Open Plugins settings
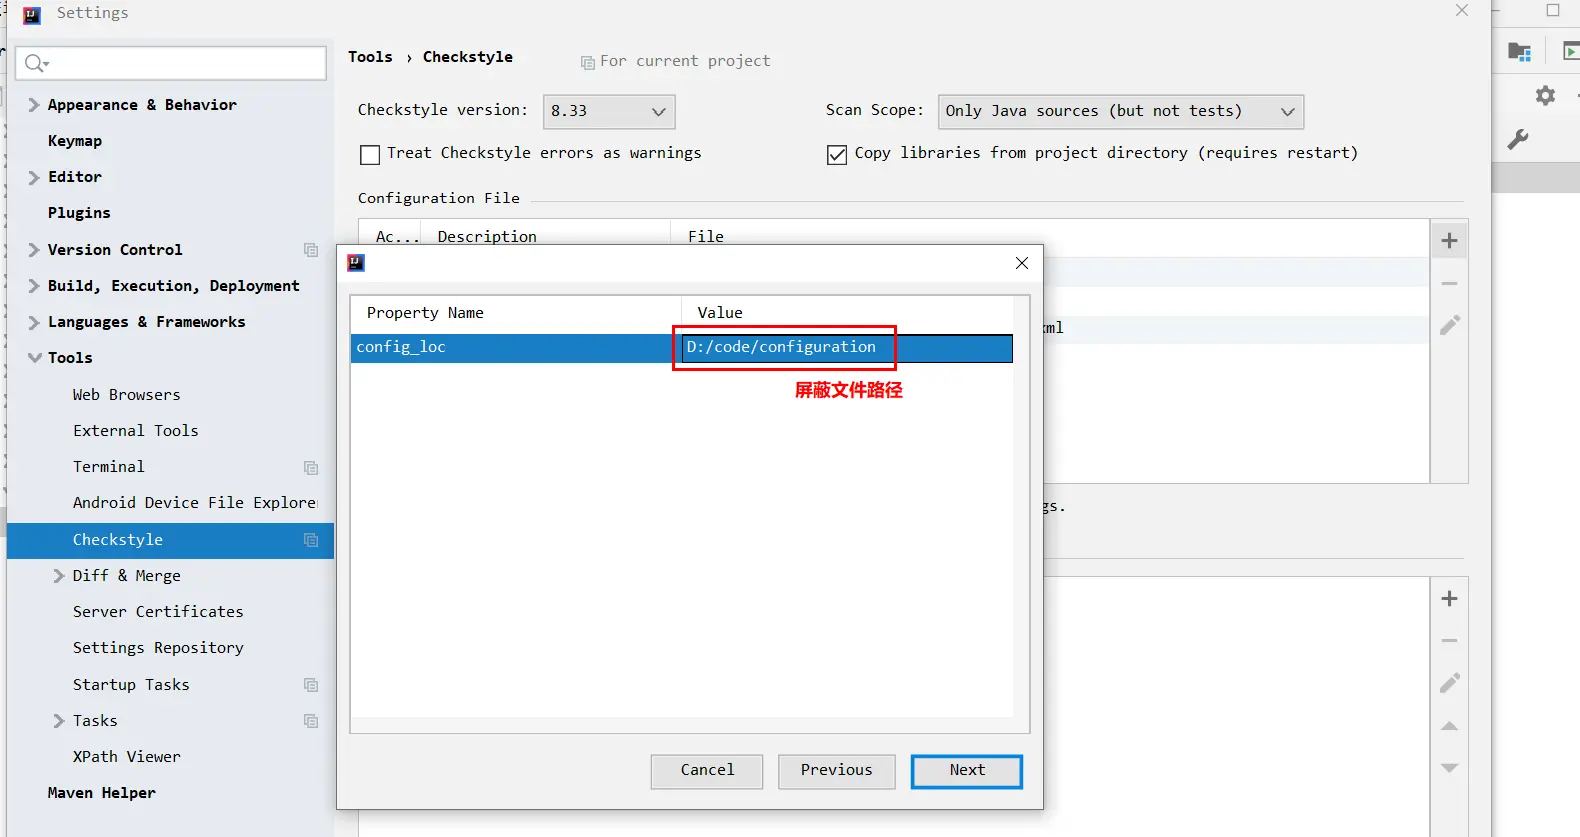 pyautogui.click(x=79, y=213)
